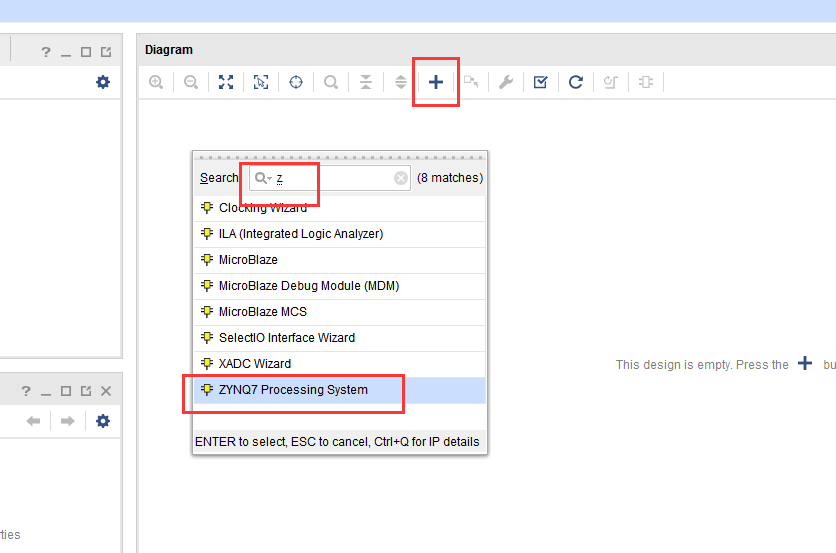Open settings gear in upper left panel
The image size is (836, 553).
click(x=103, y=82)
